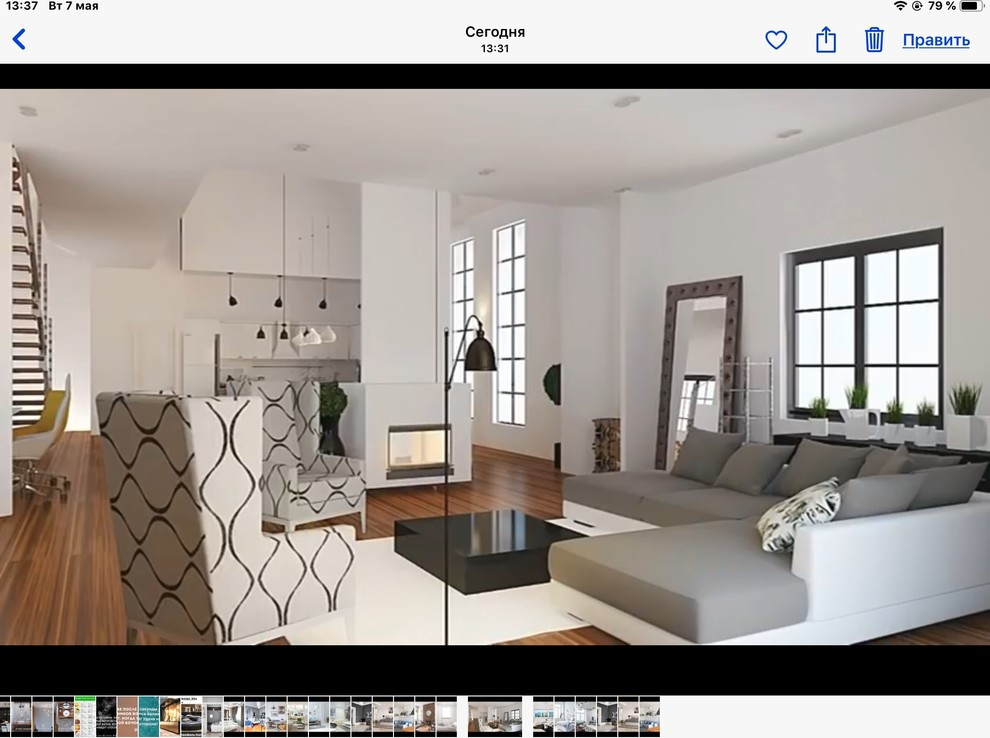Open the tan-brown text thumbnail in filmstrip
The width and height of the screenshot is (990, 738).
(128, 716)
